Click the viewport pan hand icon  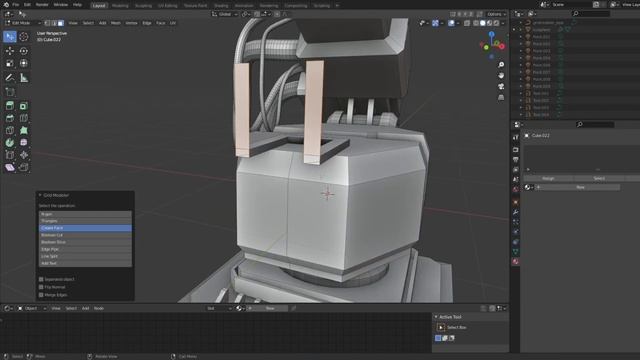501,76
